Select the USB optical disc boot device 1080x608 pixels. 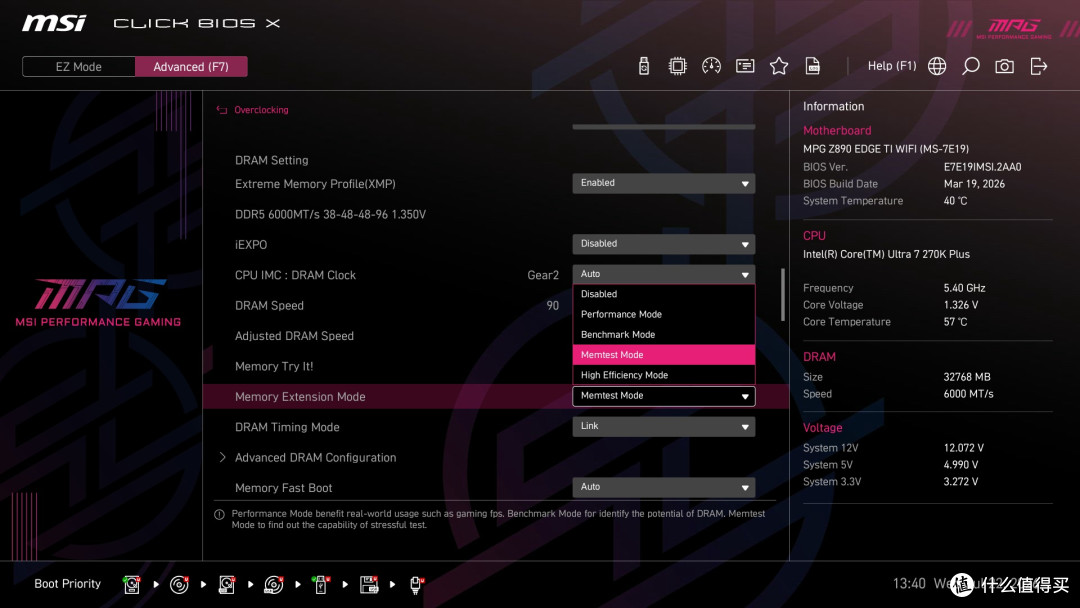click(273, 585)
